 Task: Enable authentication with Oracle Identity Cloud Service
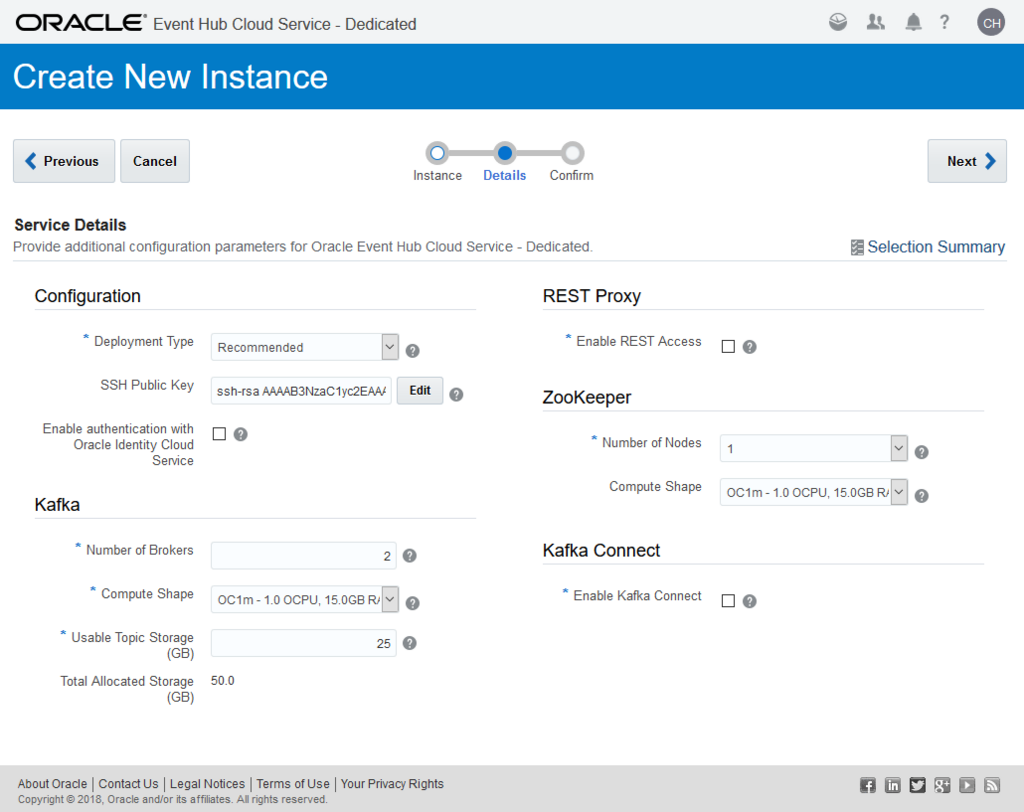[219, 434]
